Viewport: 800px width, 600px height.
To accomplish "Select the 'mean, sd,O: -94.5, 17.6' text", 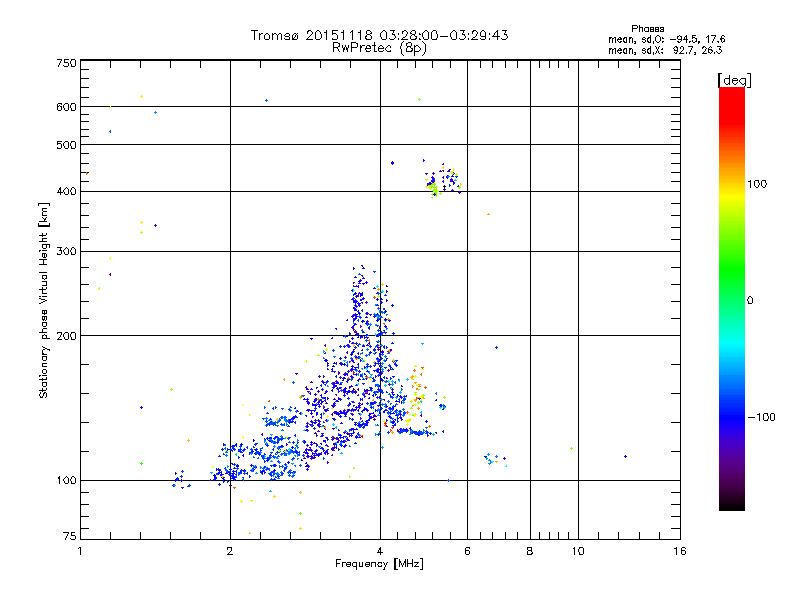I will coord(666,39).
